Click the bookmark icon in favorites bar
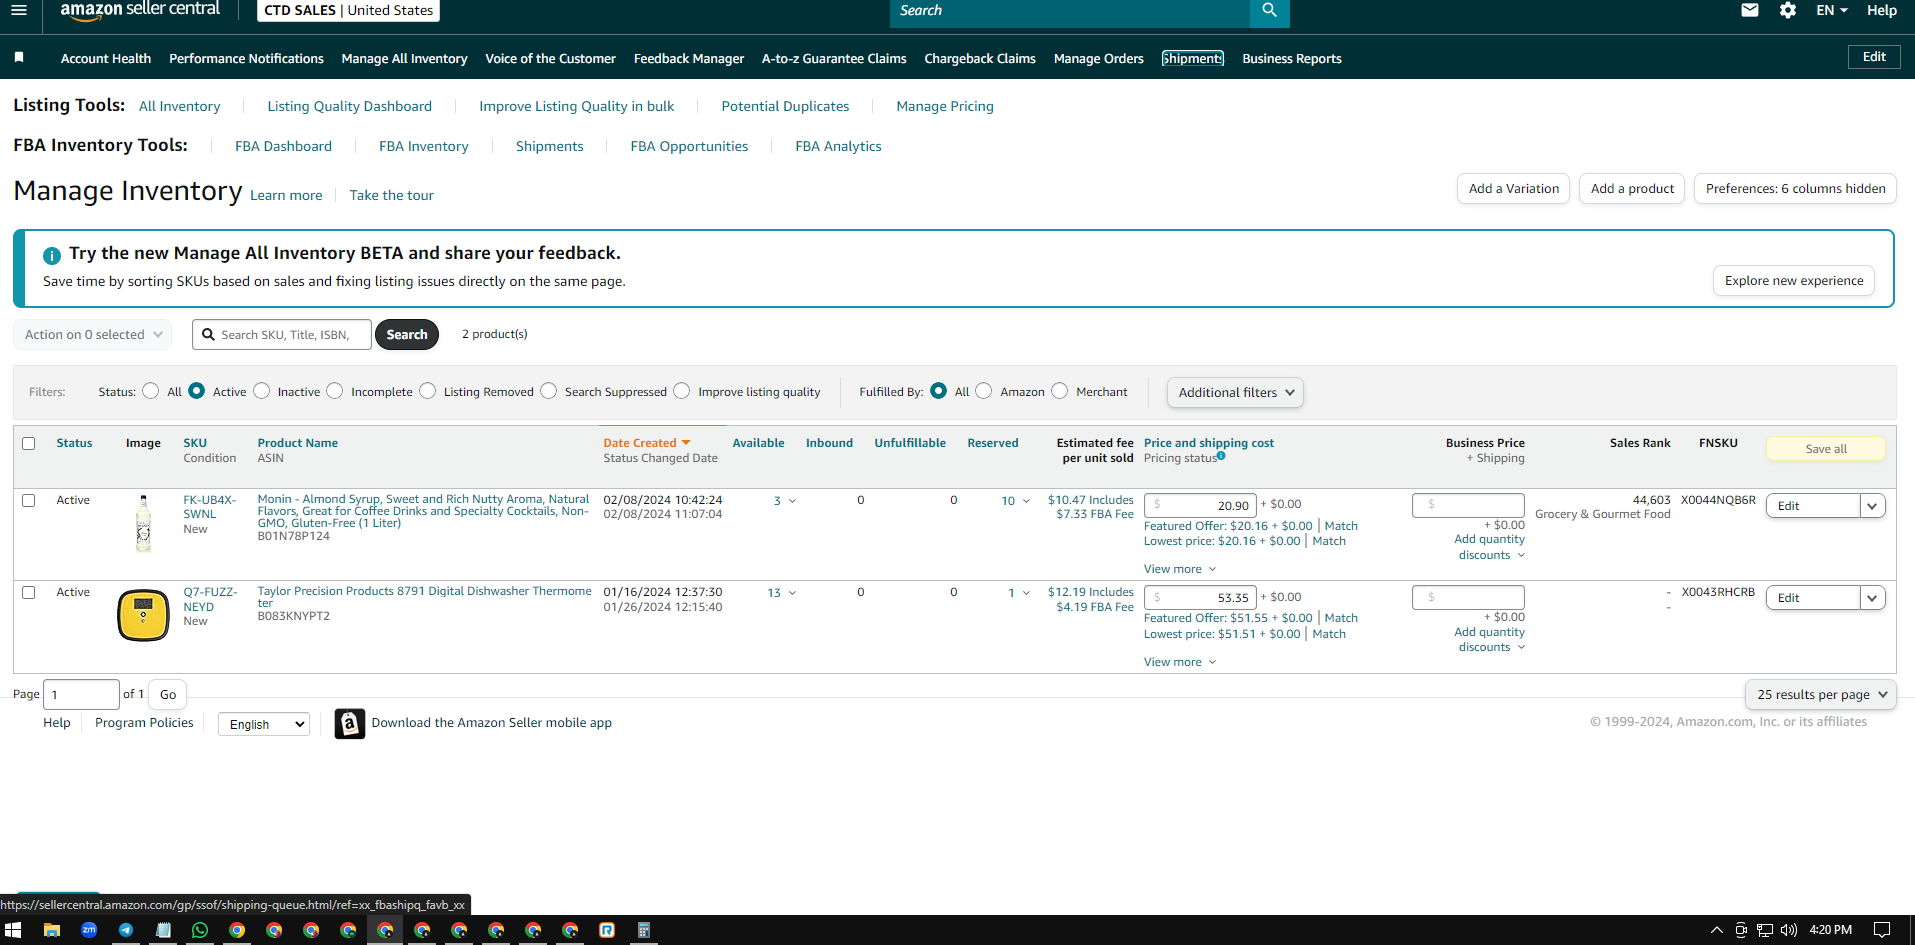Viewport: 1915px width, 945px height. [19, 58]
